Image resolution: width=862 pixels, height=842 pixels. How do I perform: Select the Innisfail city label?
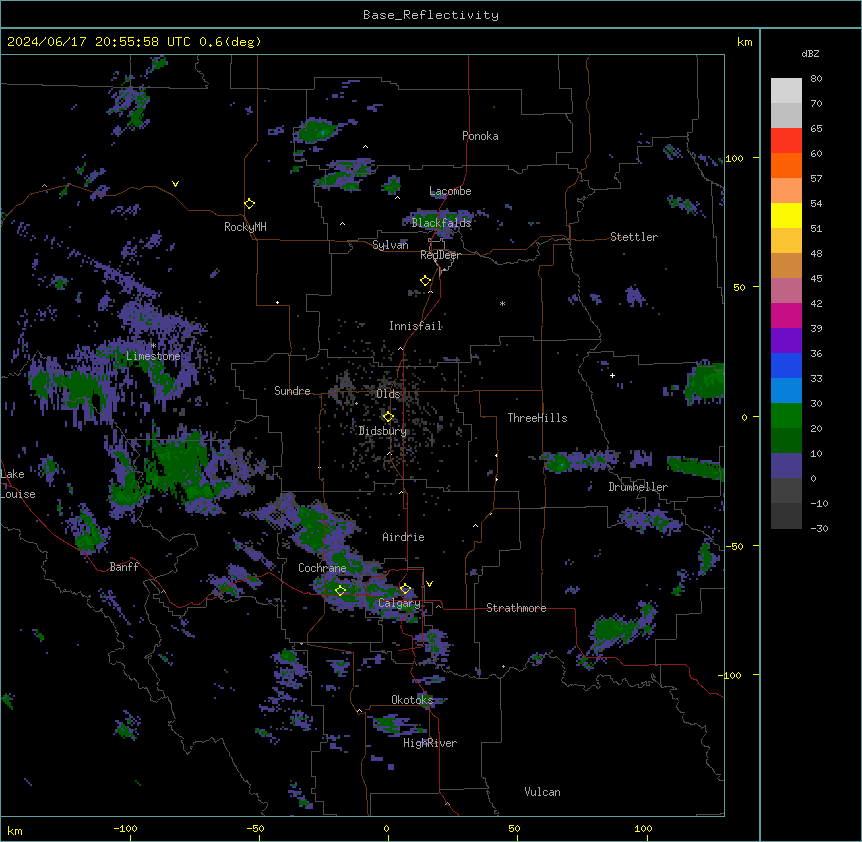(x=416, y=326)
